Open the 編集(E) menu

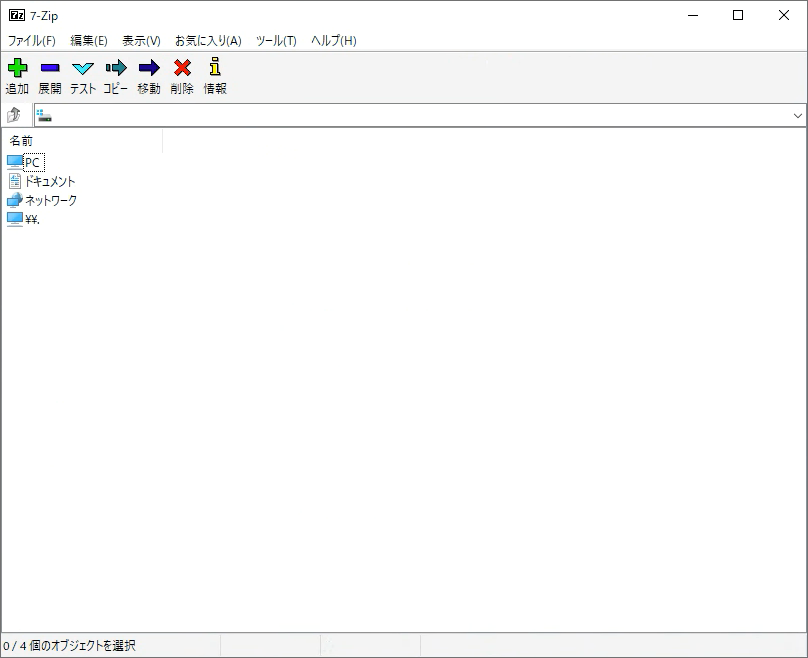pyautogui.click(x=89, y=41)
